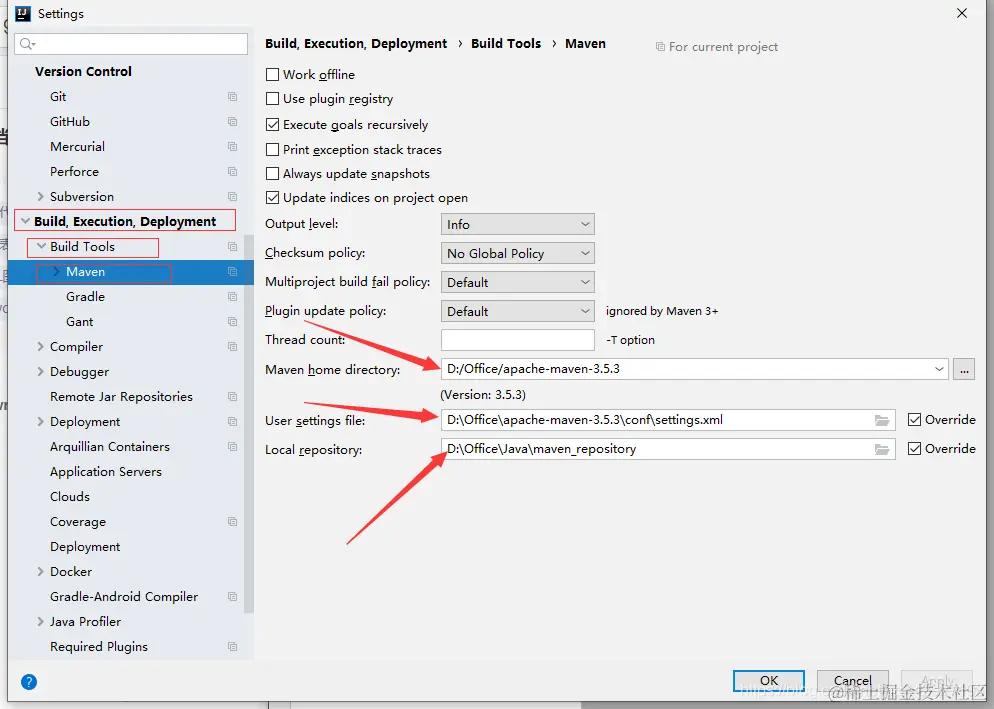Viewport: 994px width, 709px height.
Task: Click the project-level icon beside Git
Action: coord(232,96)
